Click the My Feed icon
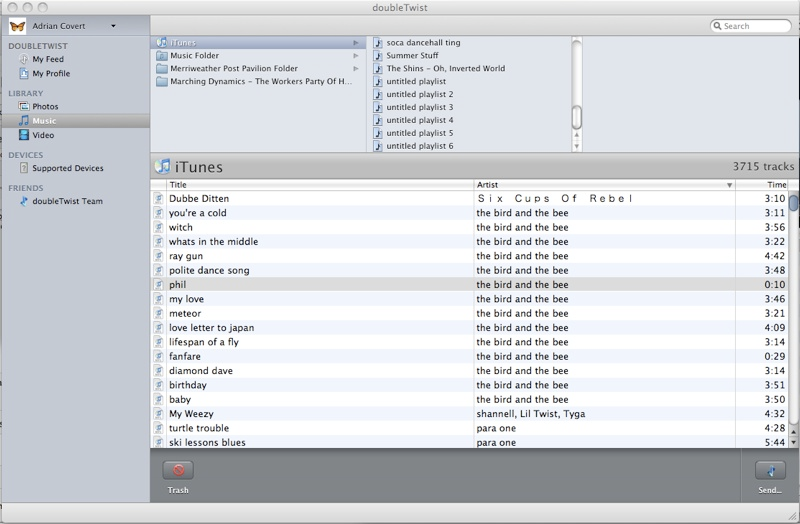The height and width of the screenshot is (524, 800). pyautogui.click(x=23, y=59)
